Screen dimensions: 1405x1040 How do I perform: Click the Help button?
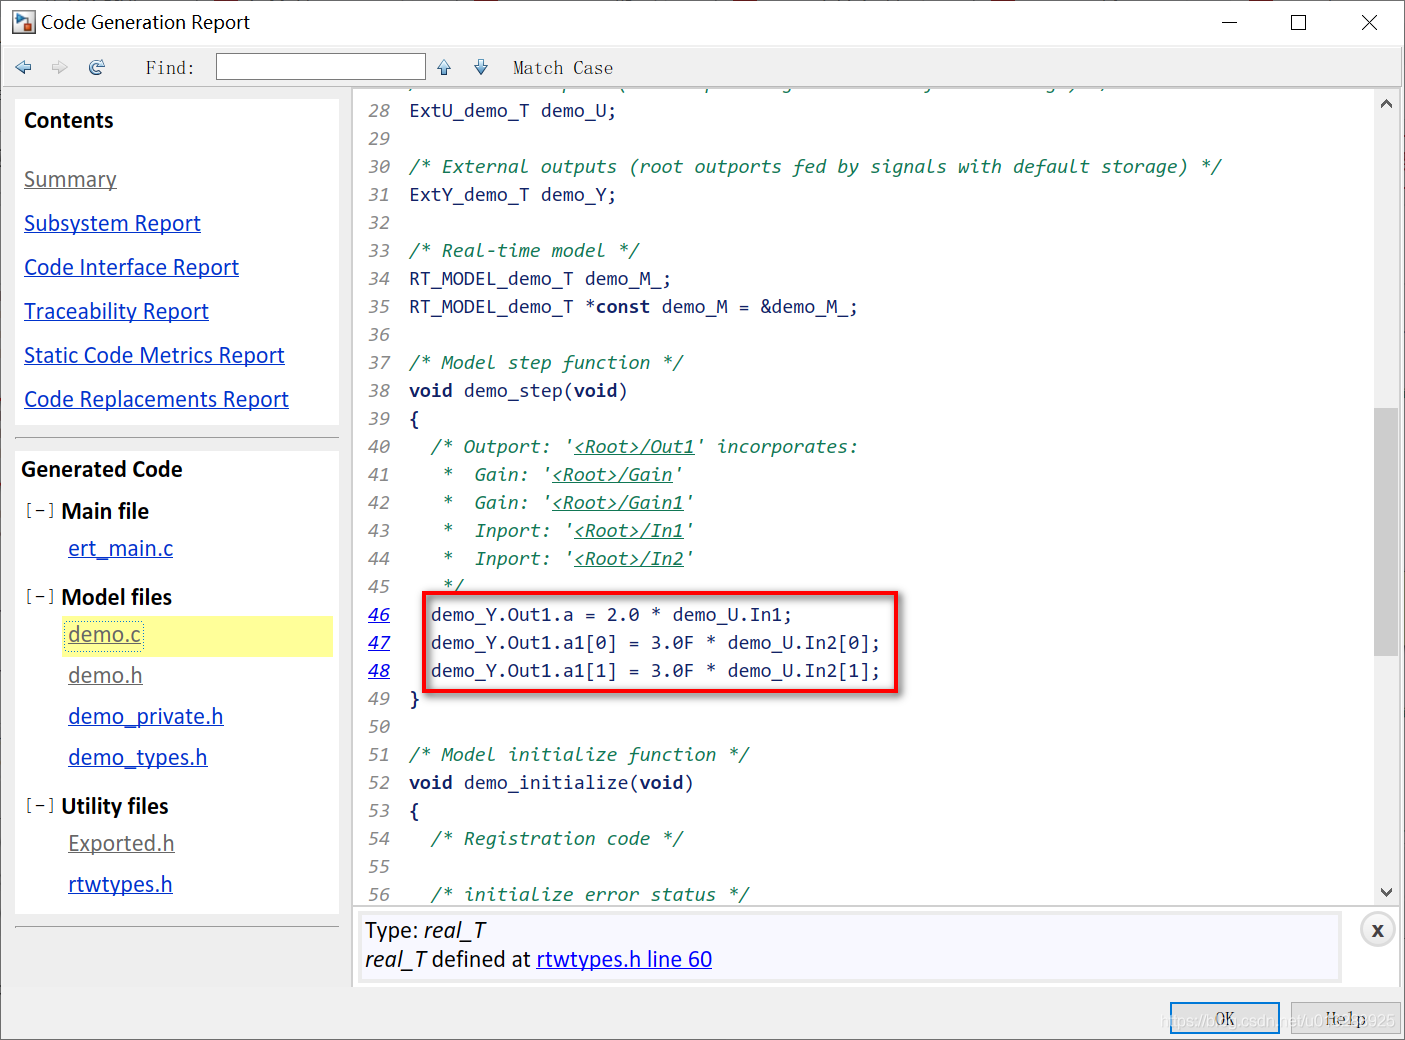coord(1345,1018)
